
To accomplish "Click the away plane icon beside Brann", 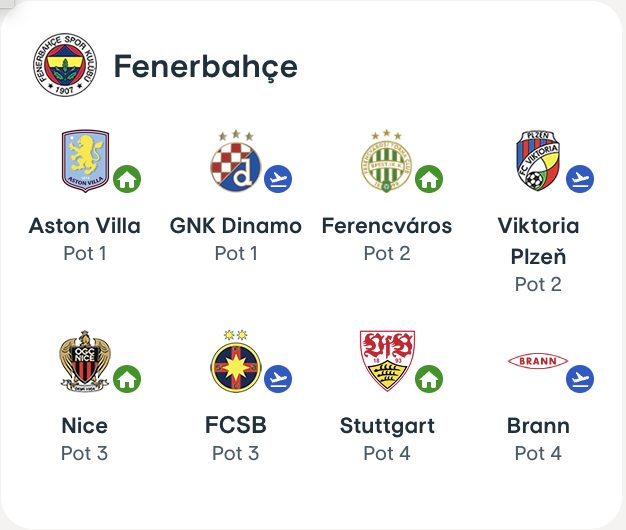I will pos(580,379).
